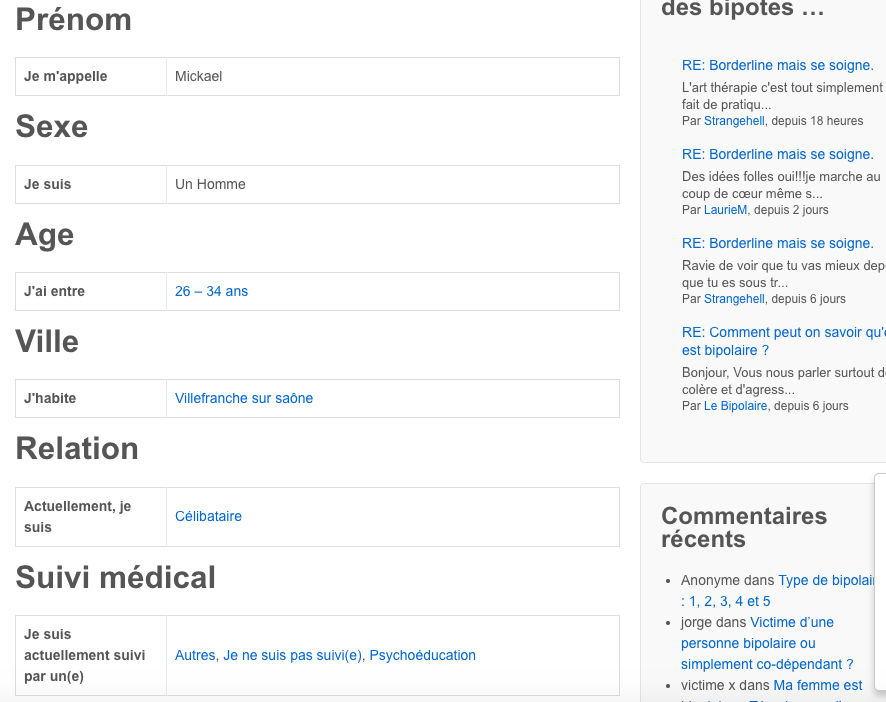Visit Strangehell profile from 6 jours post
The width and height of the screenshot is (886, 702).
pos(734,298)
